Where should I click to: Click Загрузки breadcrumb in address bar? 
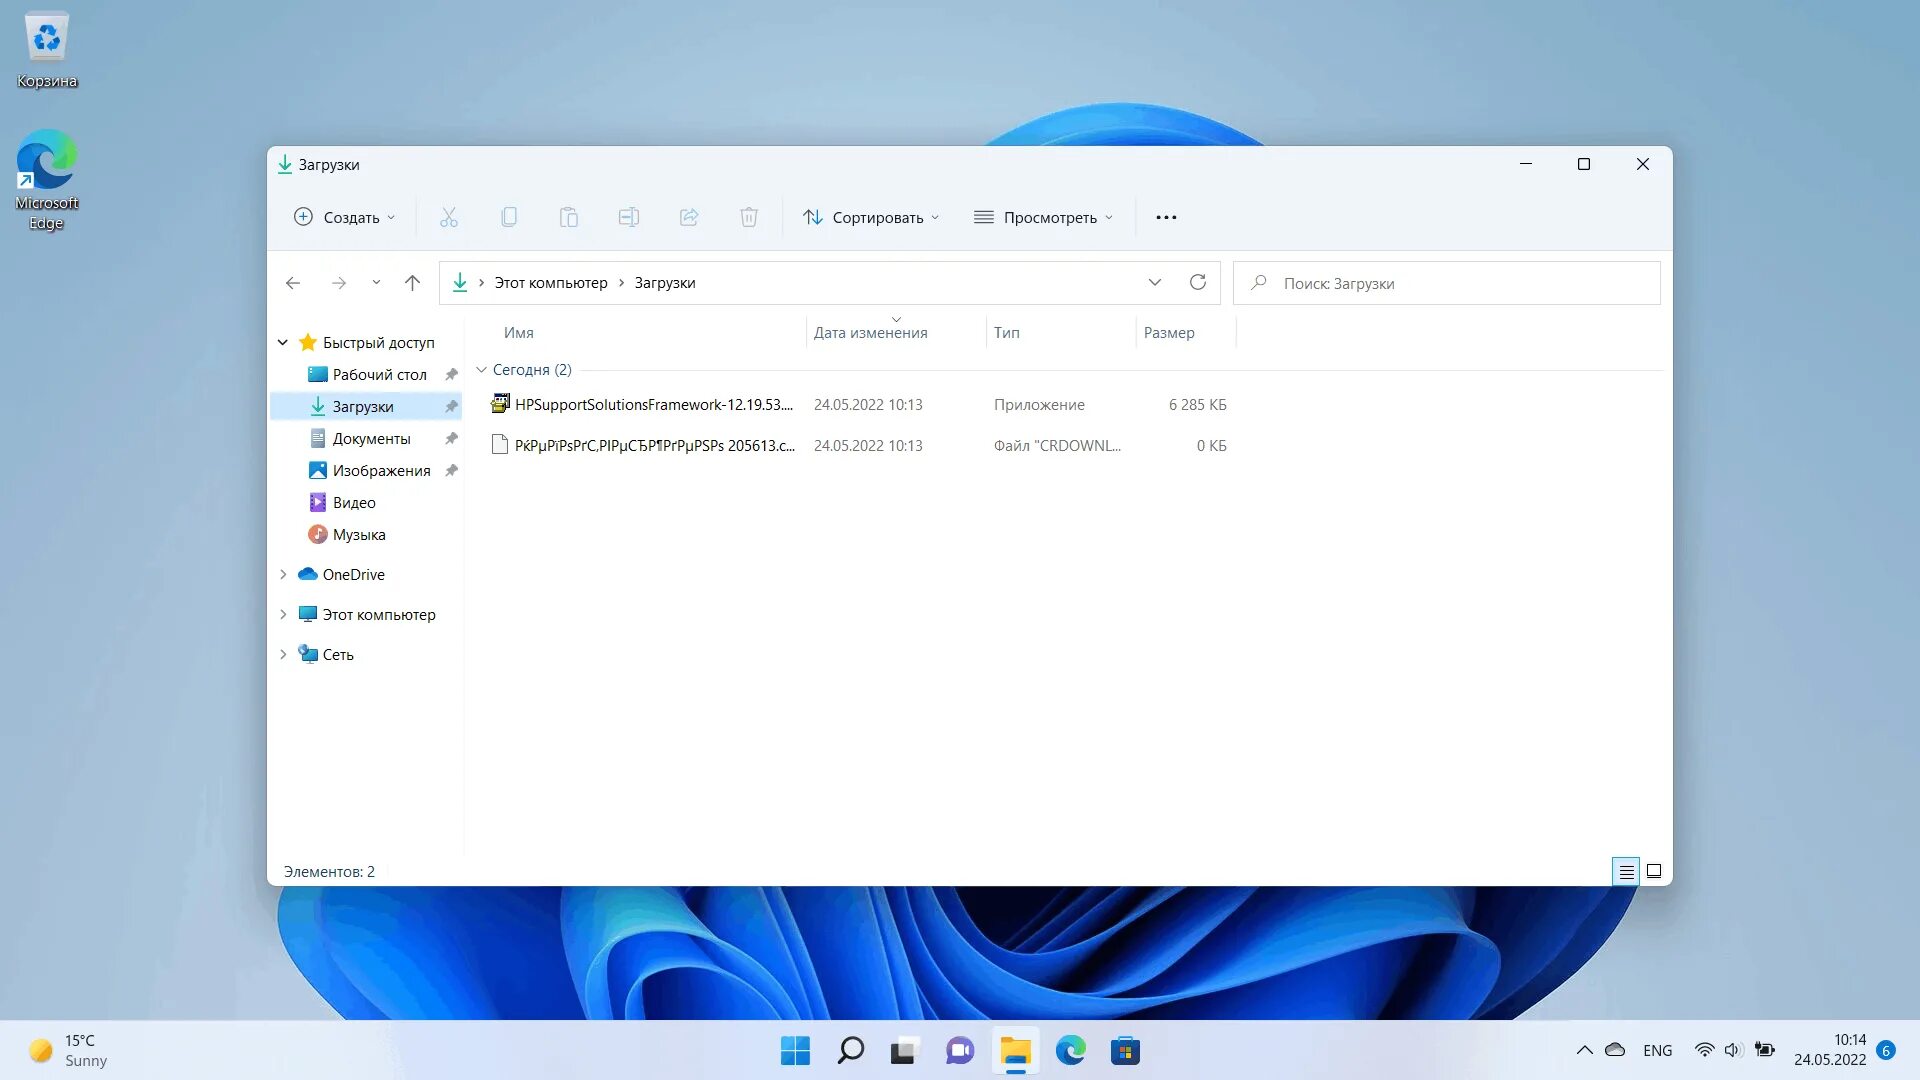point(665,283)
